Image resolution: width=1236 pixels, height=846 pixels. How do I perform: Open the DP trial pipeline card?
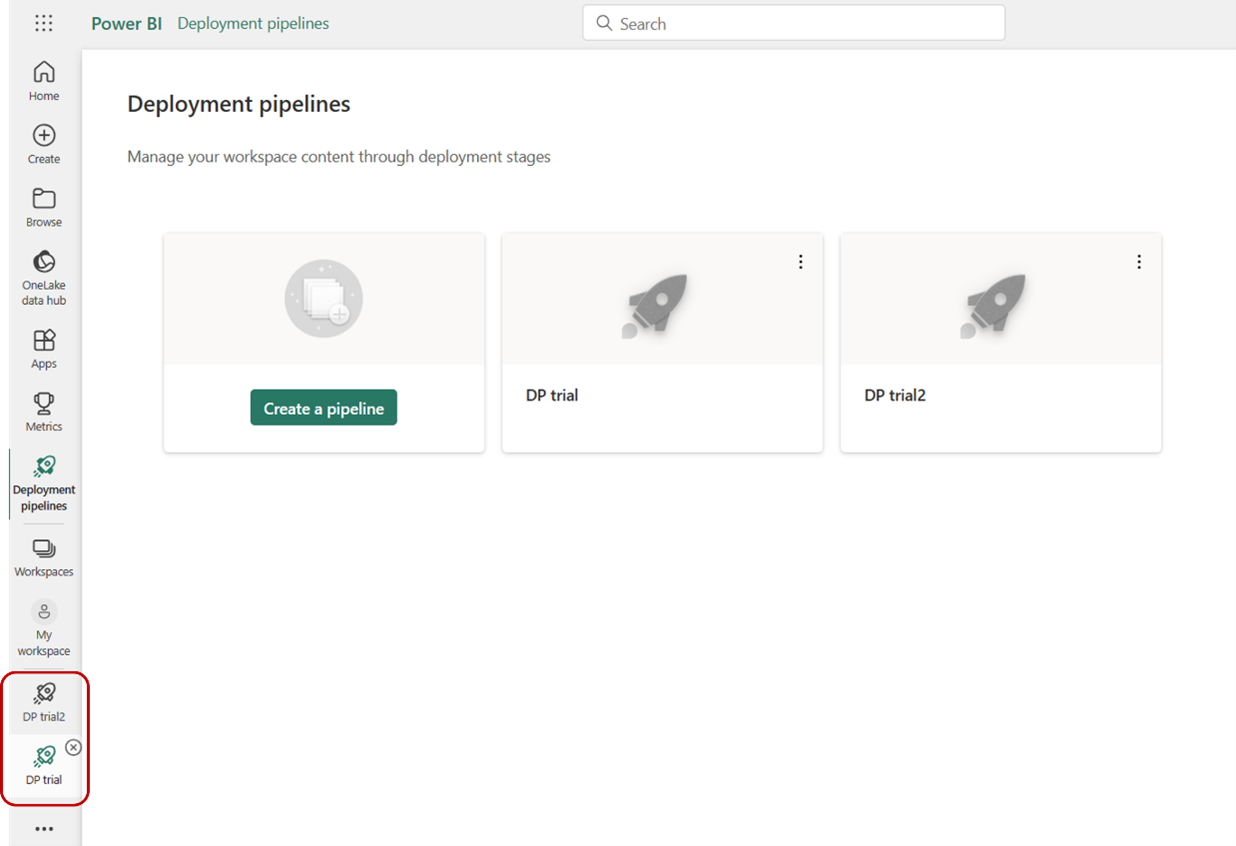[x=662, y=340]
